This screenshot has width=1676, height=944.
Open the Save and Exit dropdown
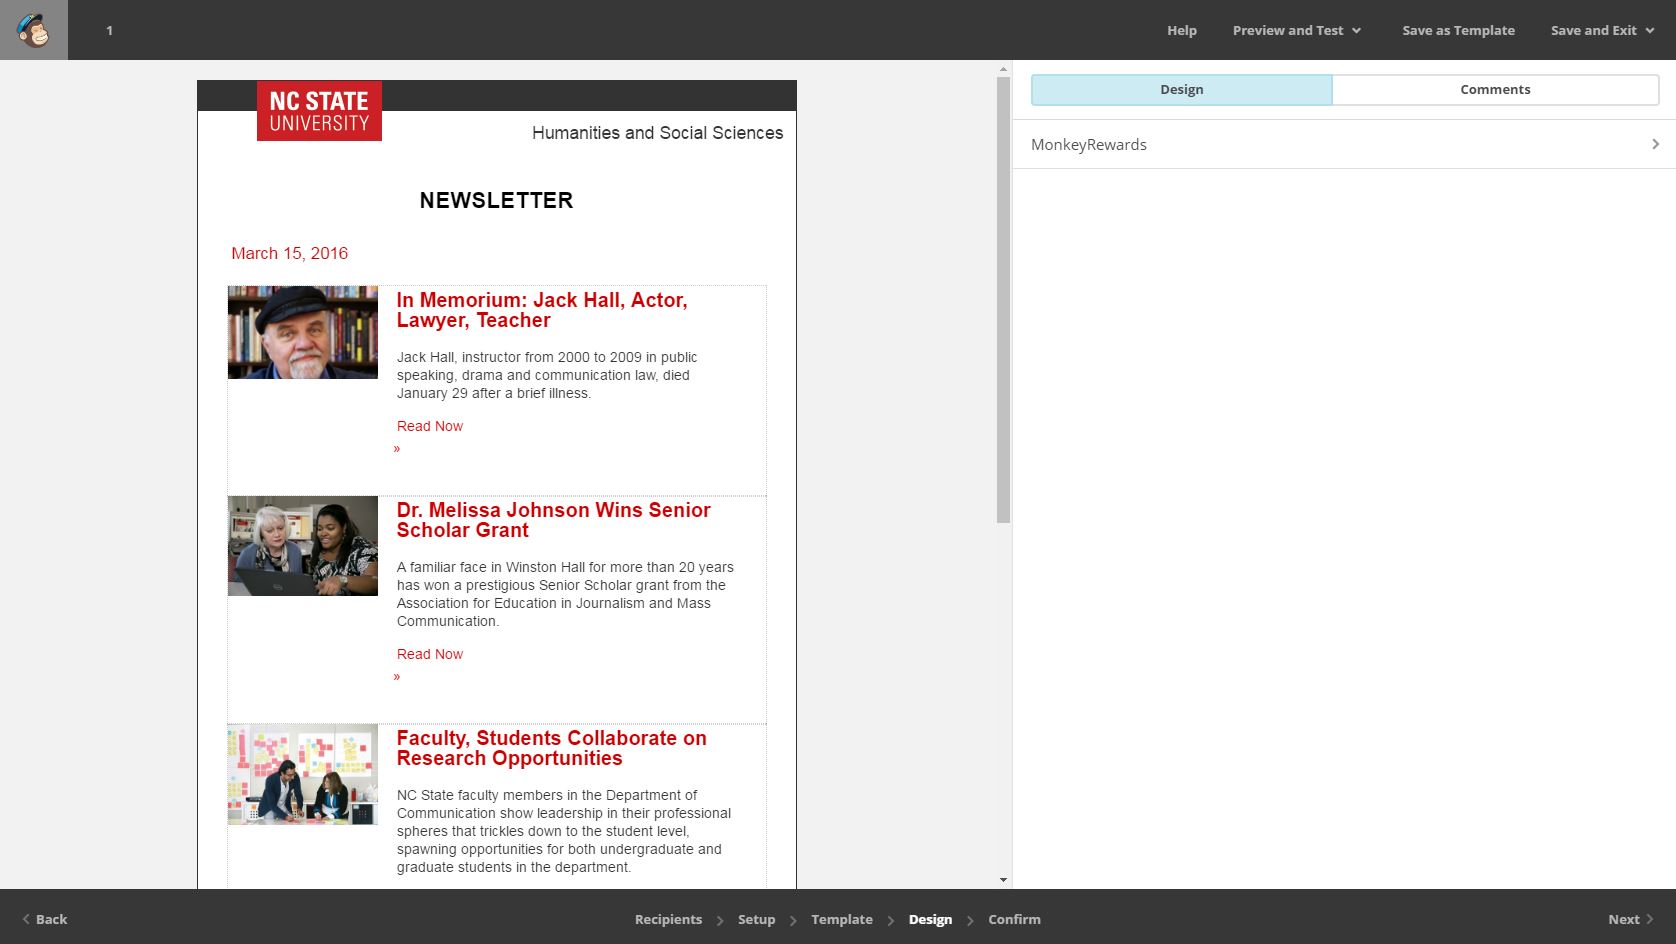coord(1602,30)
